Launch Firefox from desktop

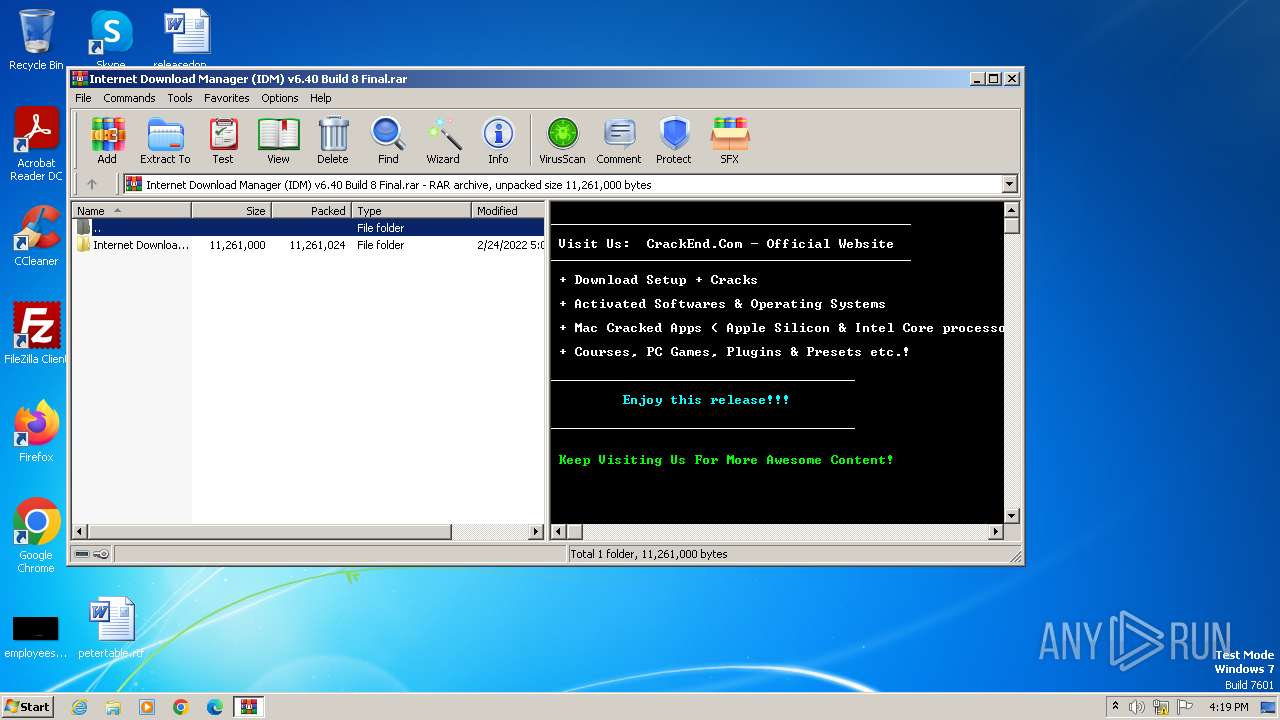(36, 432)
